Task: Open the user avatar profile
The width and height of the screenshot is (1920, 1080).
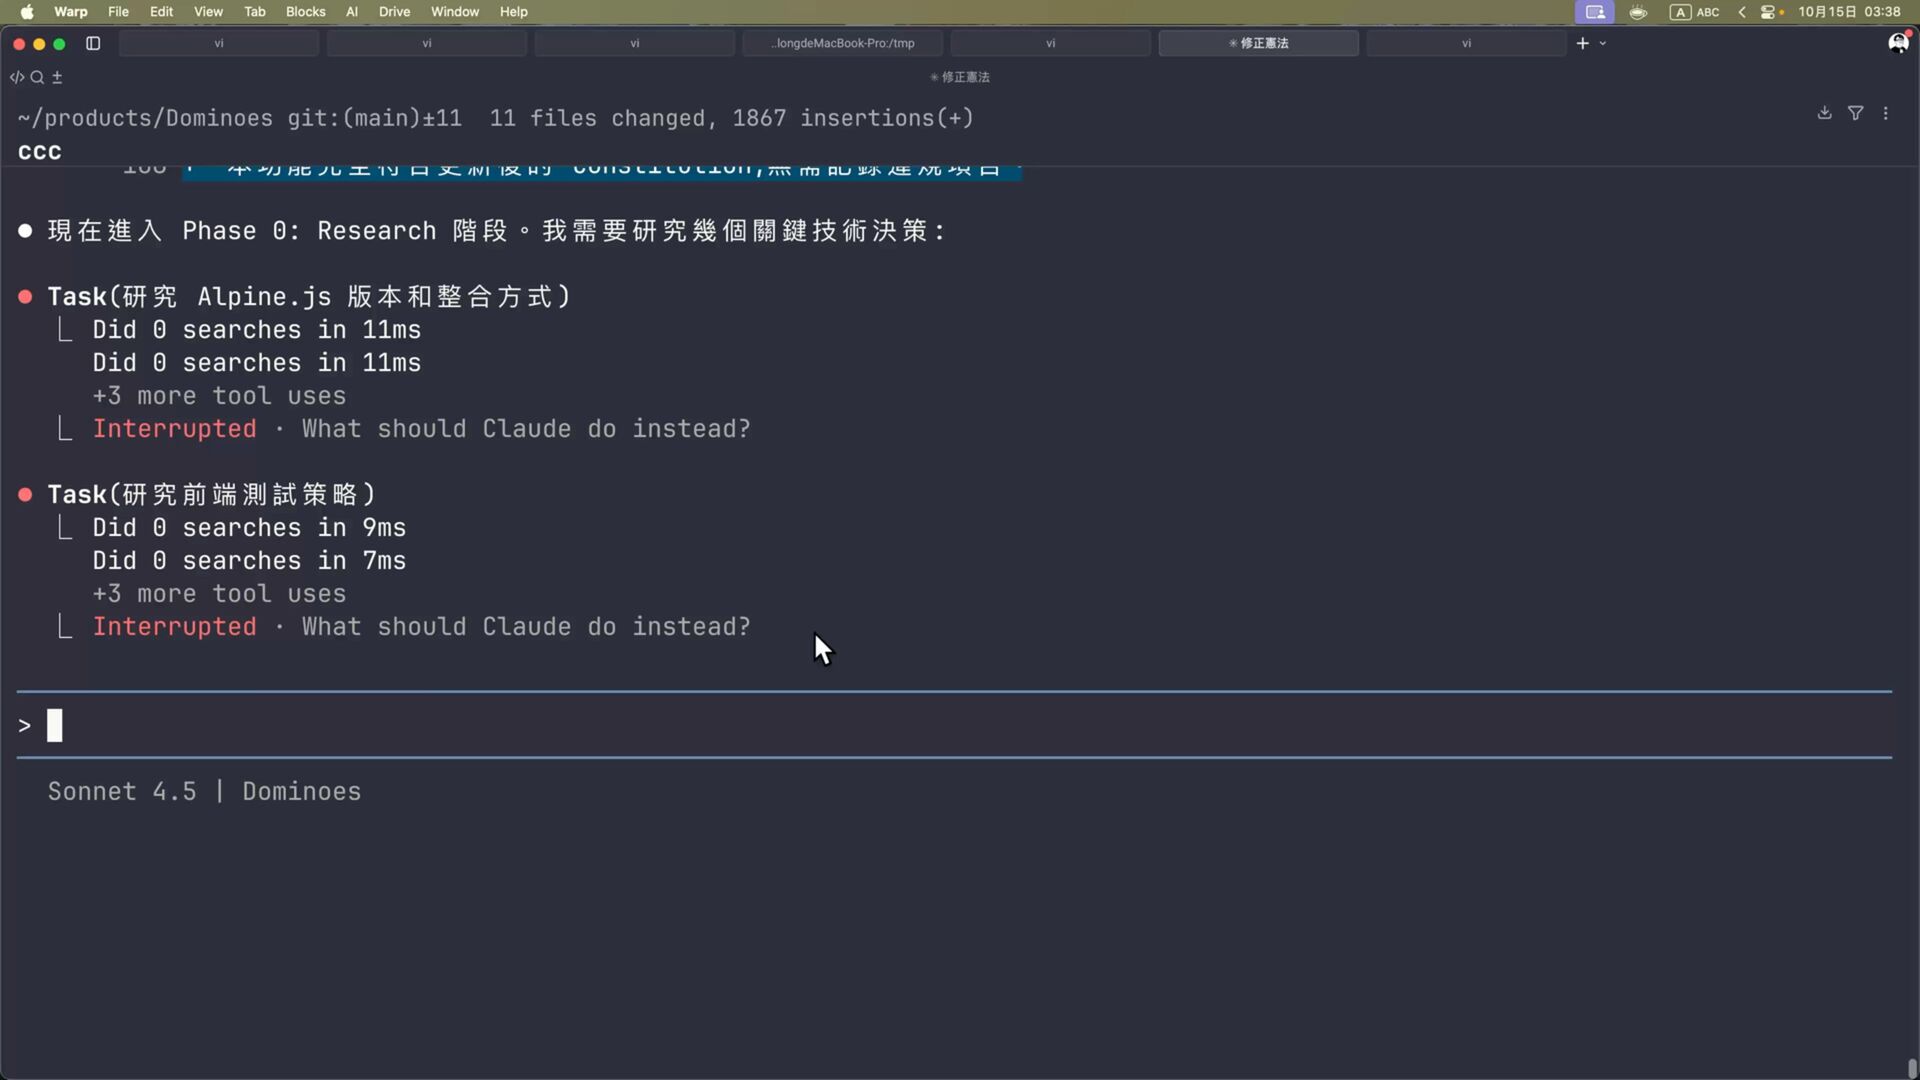Action: pos(1897,43)
